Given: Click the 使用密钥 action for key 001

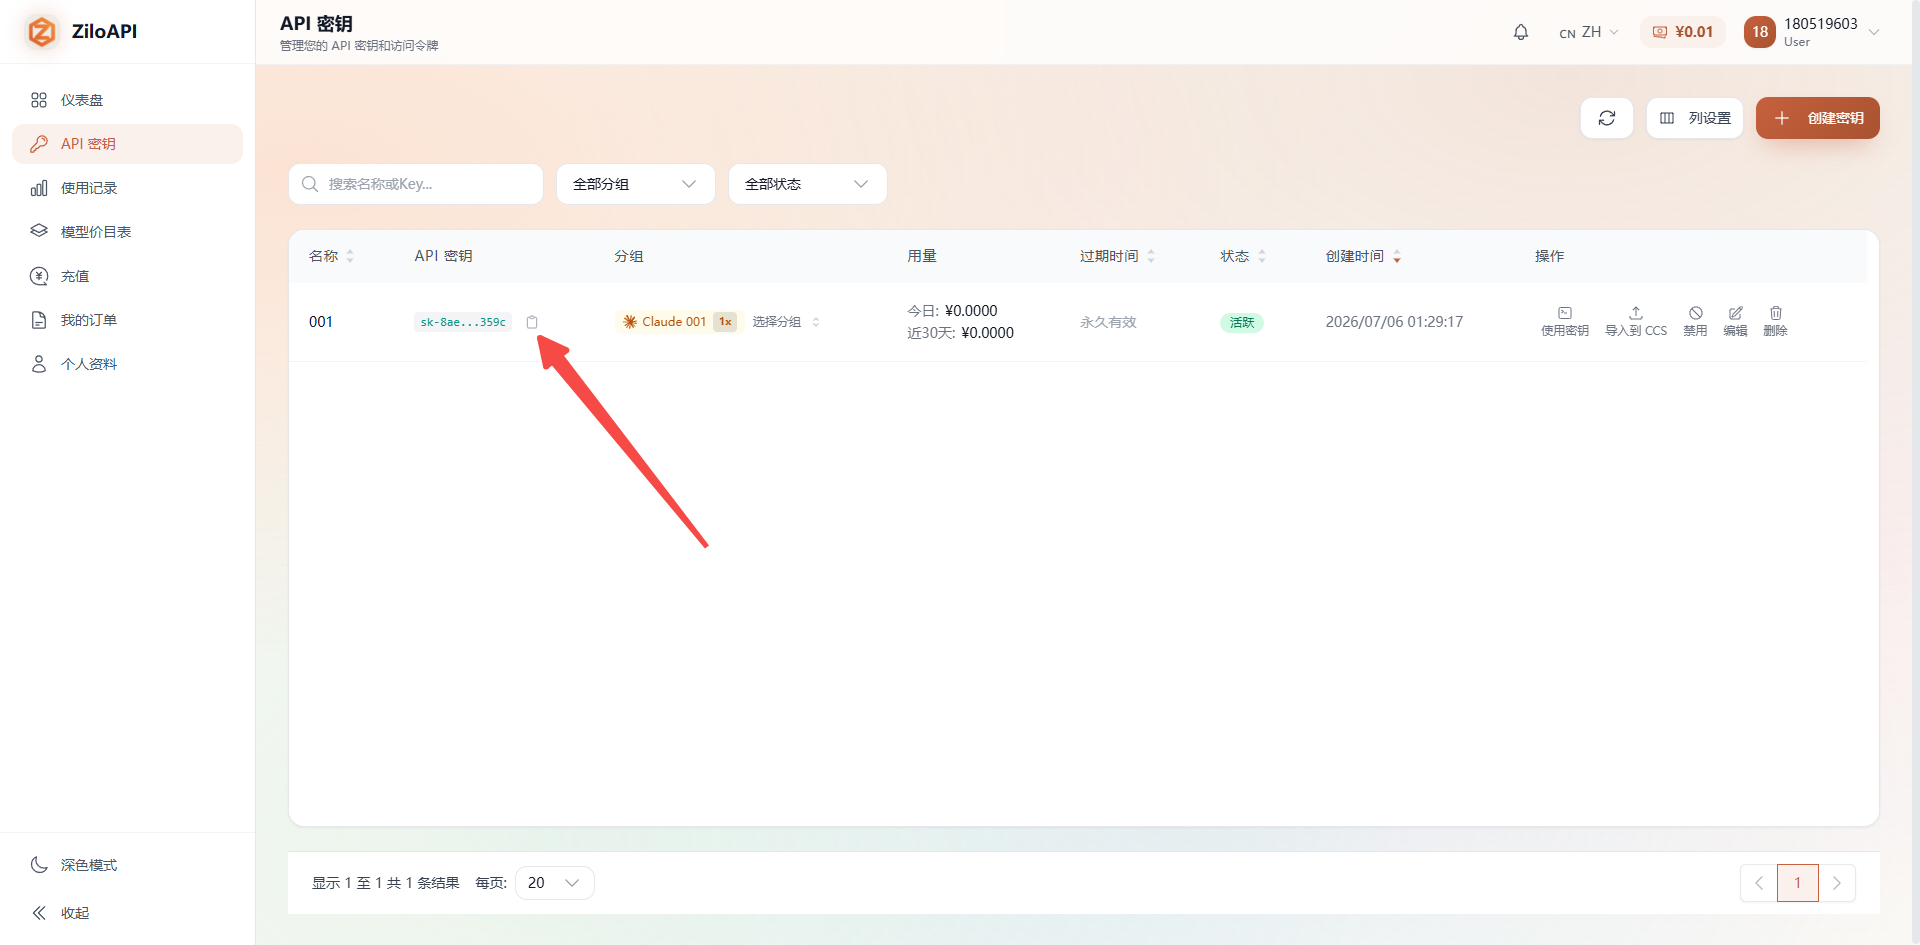Looking at the screenshot, I should coord(1564,321).
